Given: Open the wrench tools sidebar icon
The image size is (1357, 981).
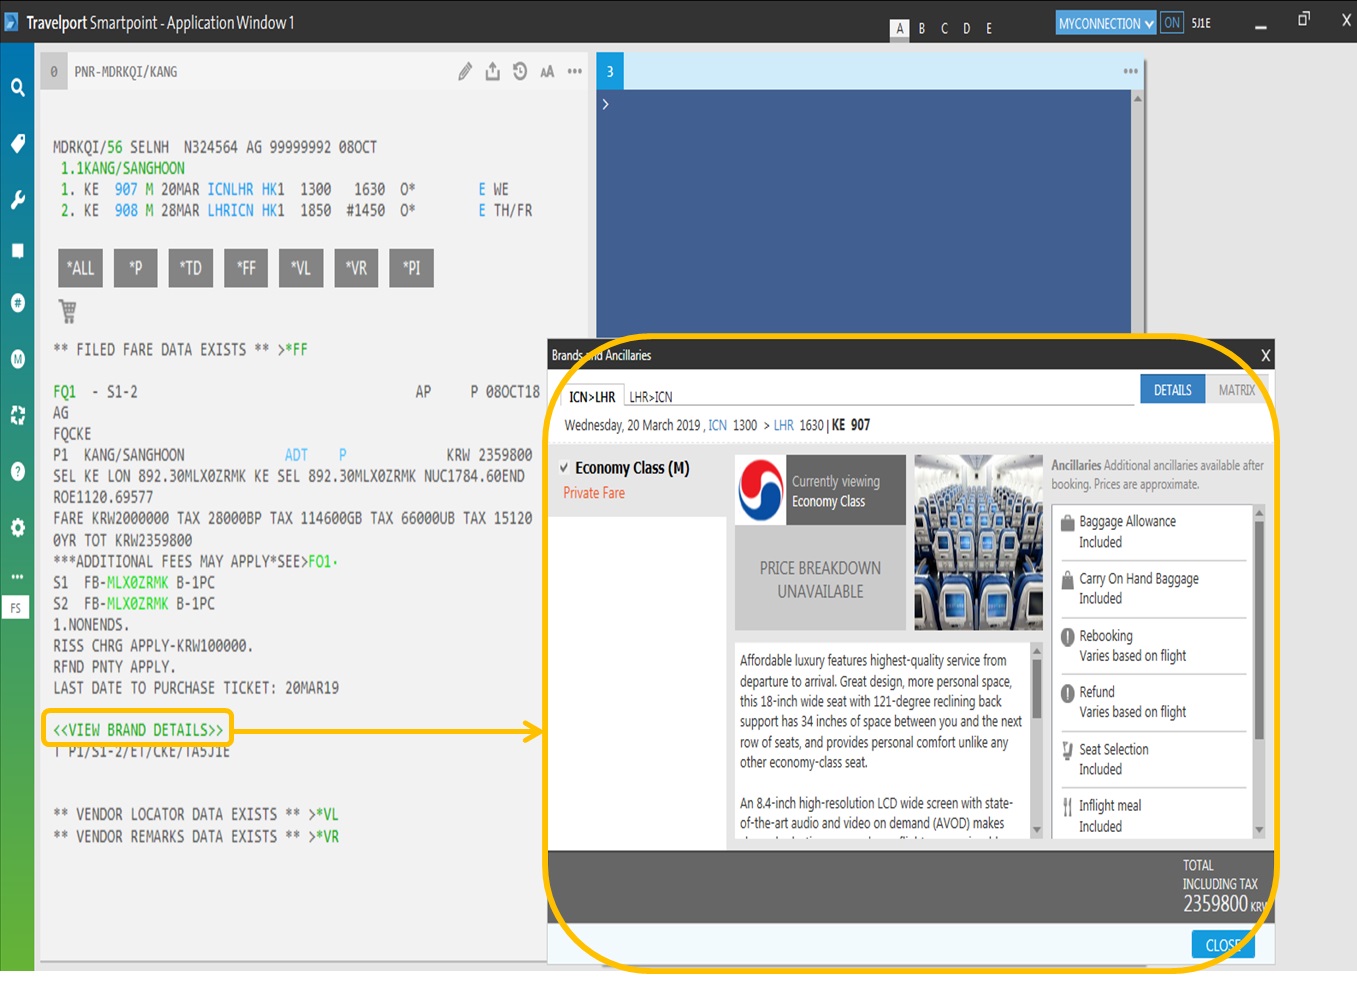Looking at the screenshot, I should 17,199.
